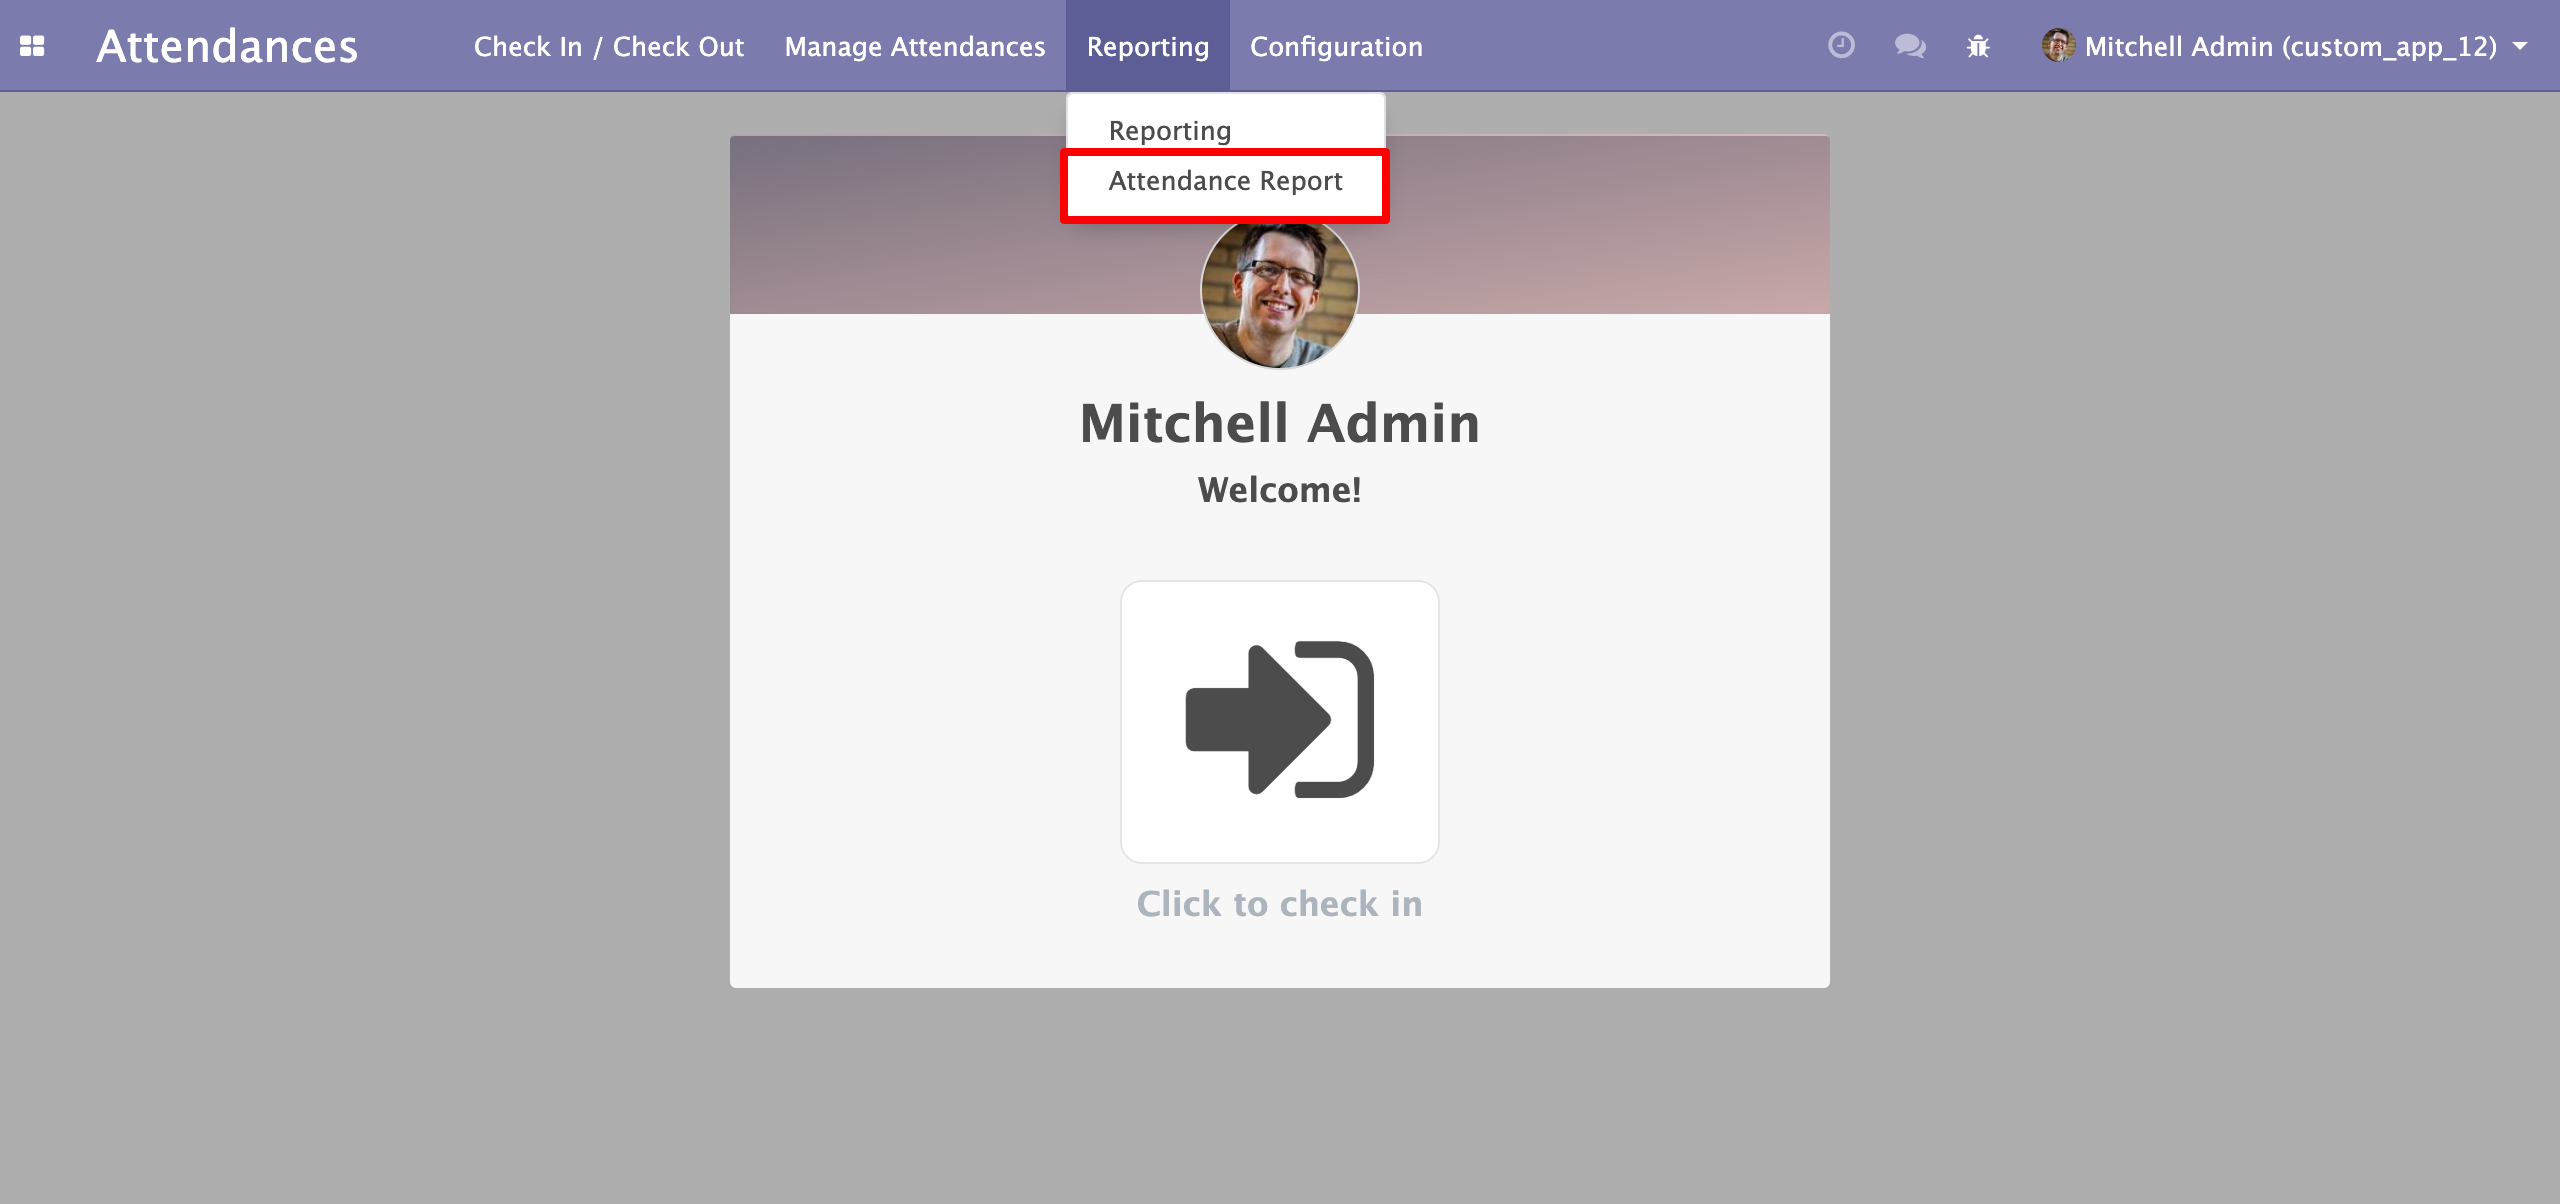
Task: Open the Configuration menu
Action: [x=1336, y=46]
